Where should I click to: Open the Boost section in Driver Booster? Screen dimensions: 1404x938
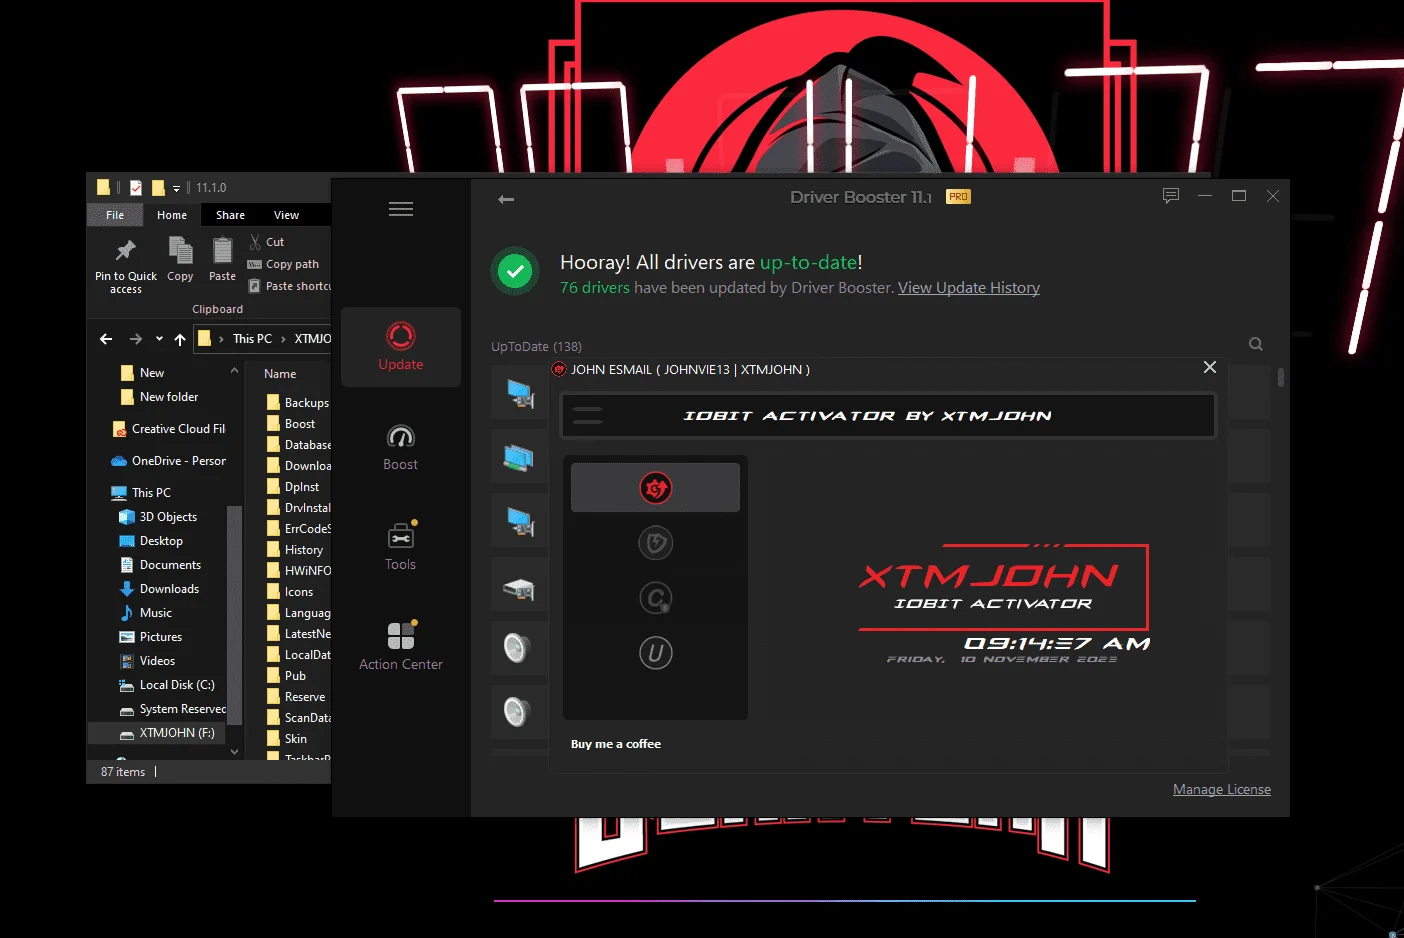(401, 447)
